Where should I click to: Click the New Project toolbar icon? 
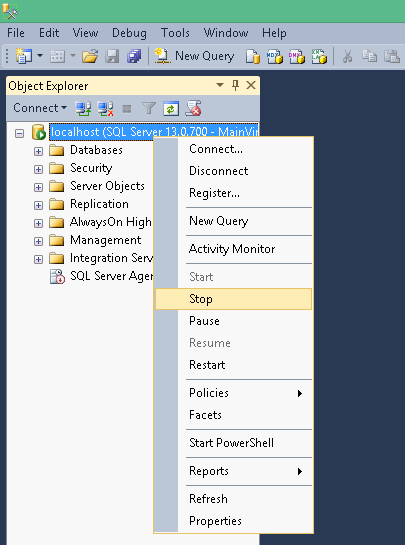(24, 56)
